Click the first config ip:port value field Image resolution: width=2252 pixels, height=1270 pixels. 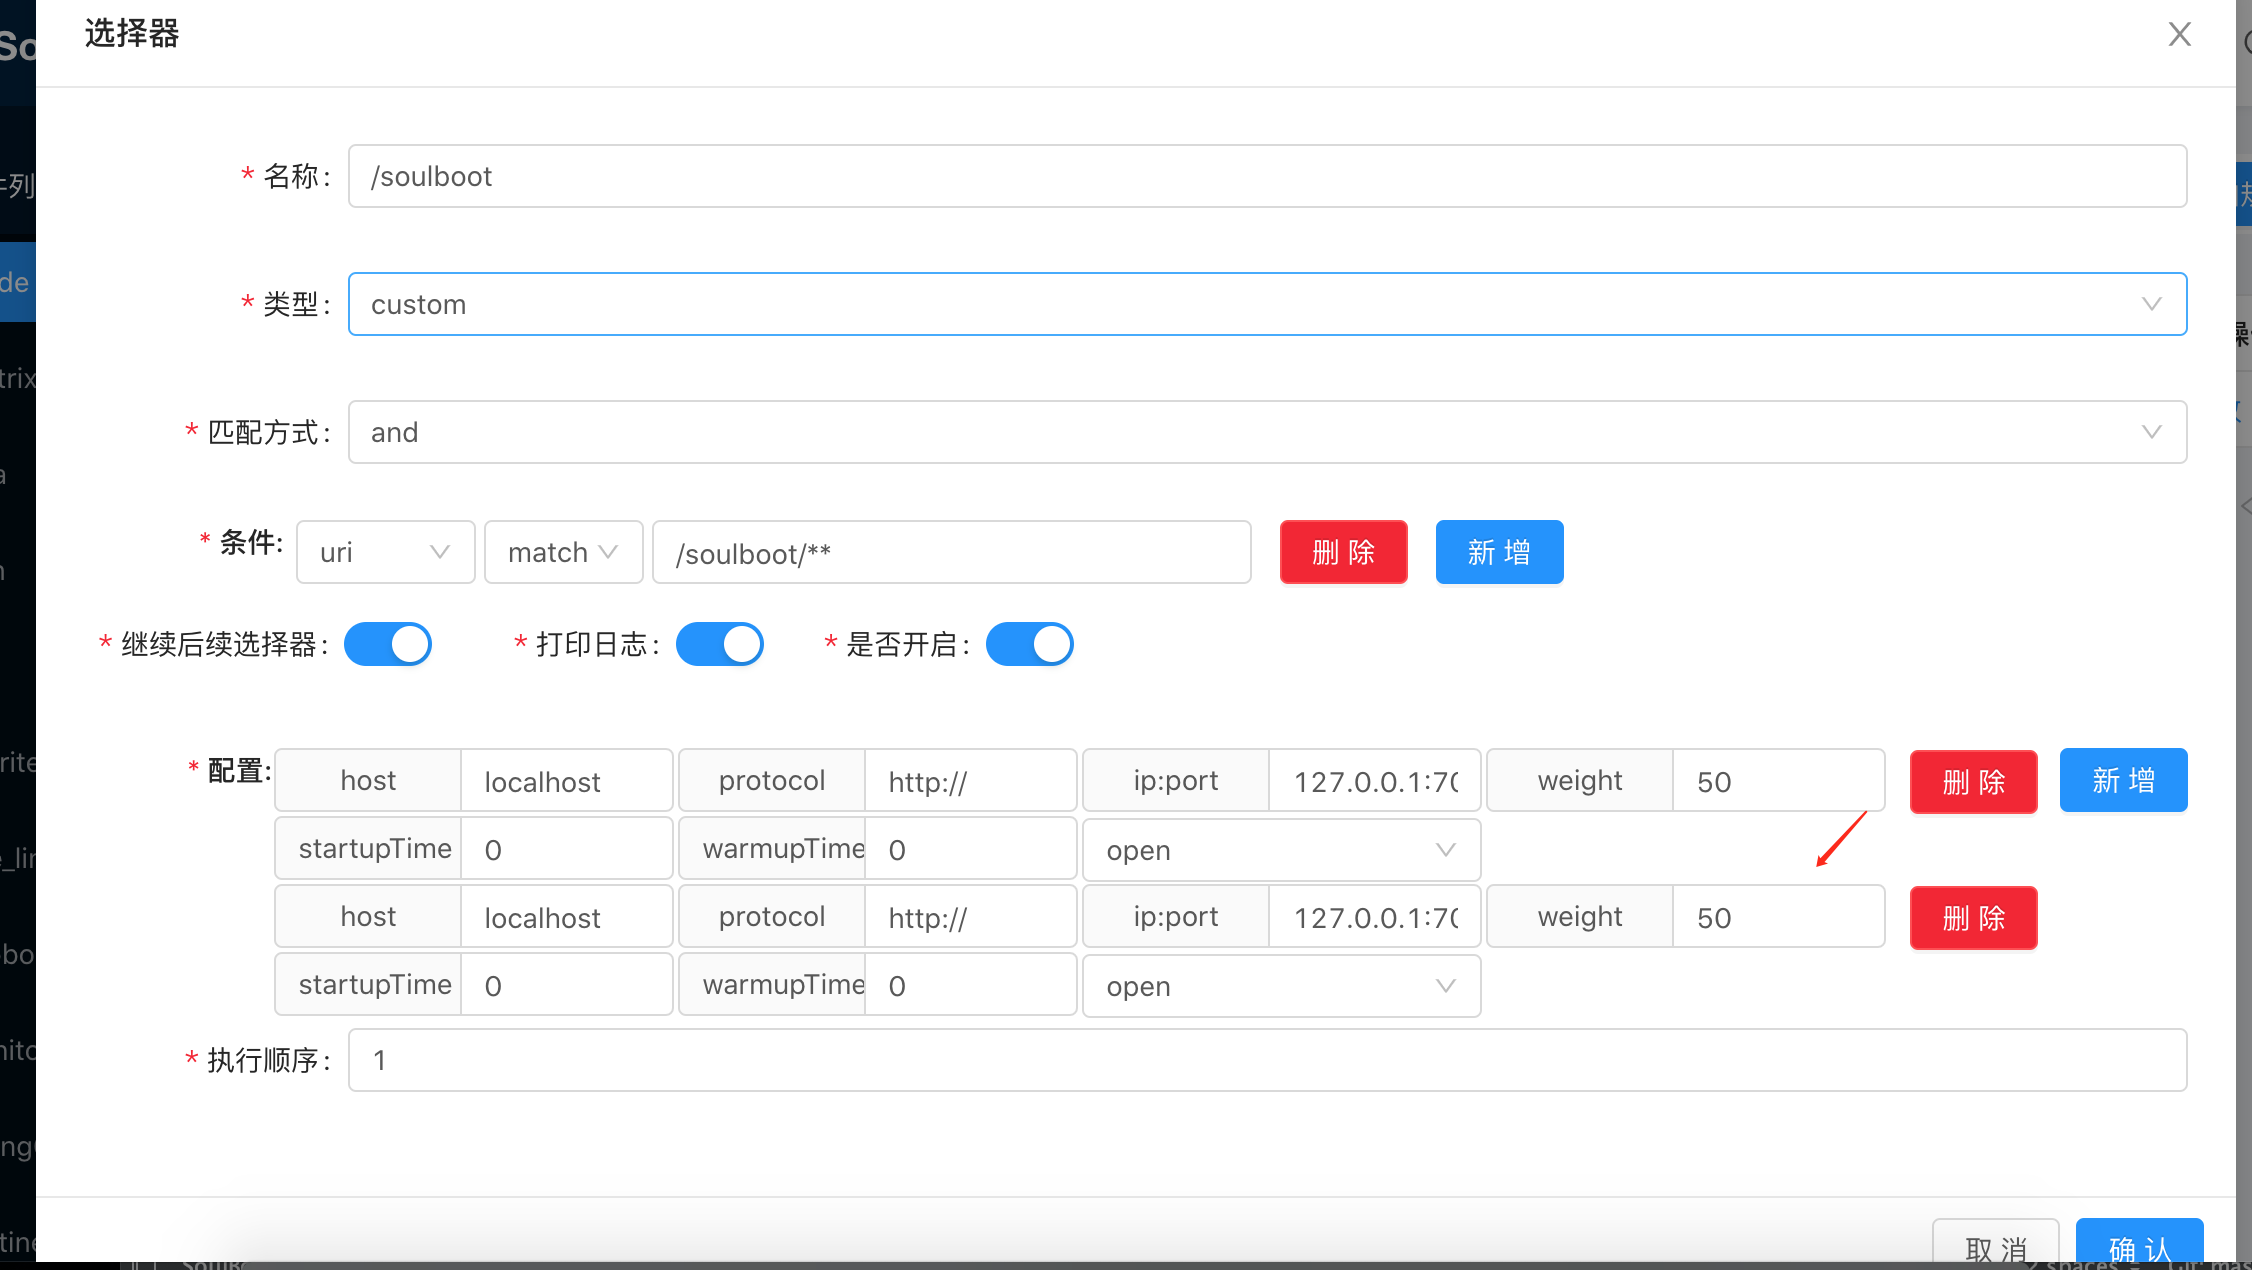tap(1375, 781)
